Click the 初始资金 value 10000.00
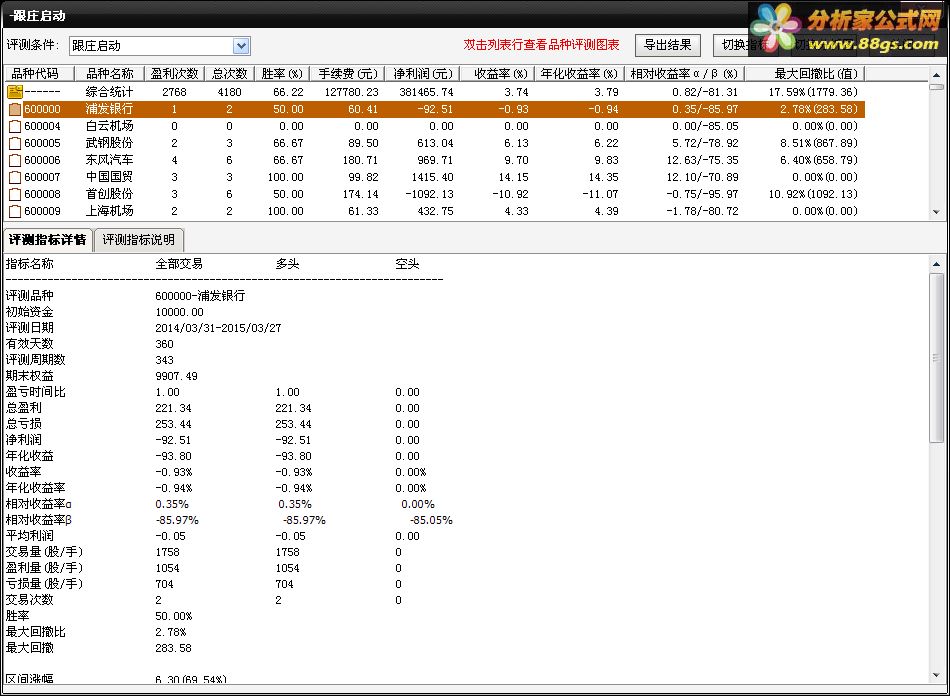 (179, 312)
